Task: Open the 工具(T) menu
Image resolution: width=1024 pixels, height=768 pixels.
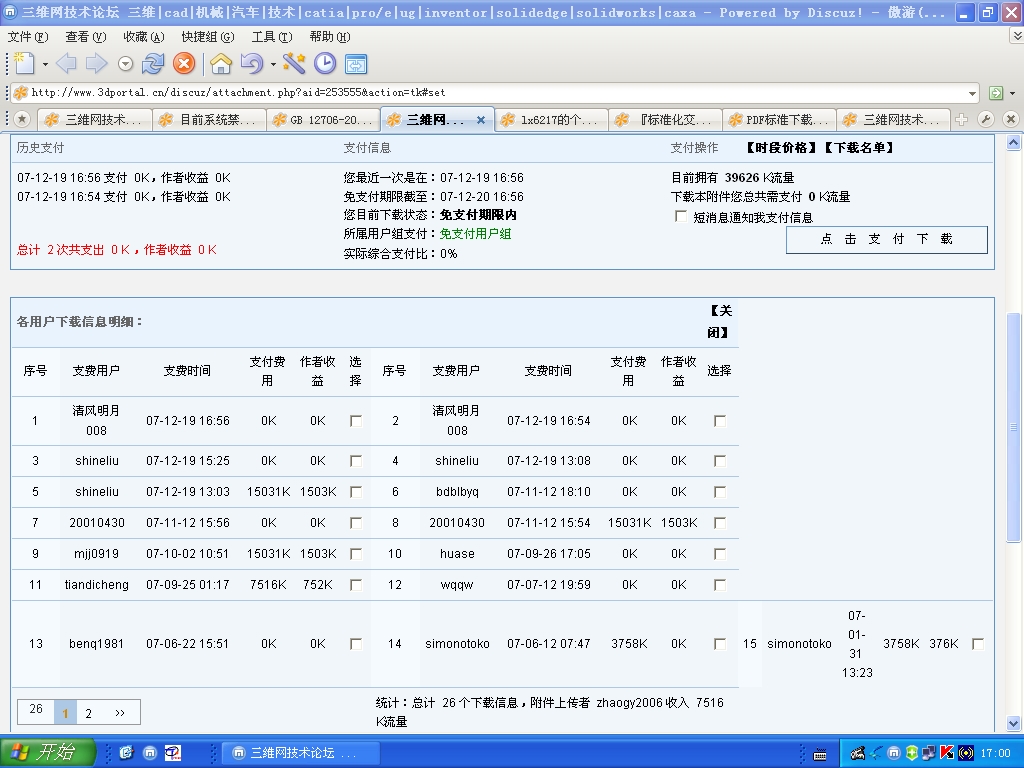Action: point(272,37)
